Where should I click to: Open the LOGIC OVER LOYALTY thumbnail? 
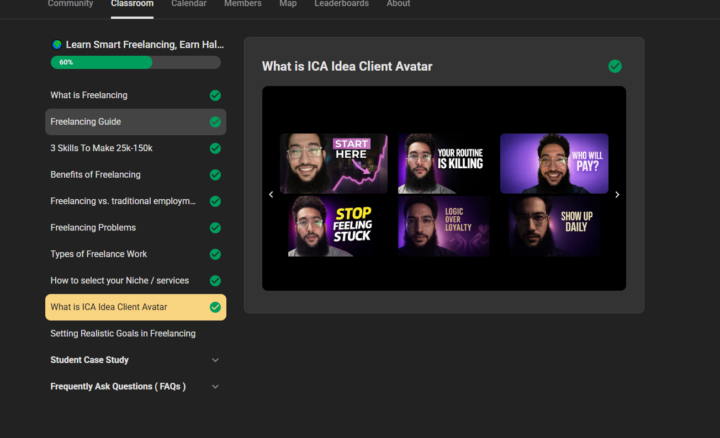coord(444,226)
